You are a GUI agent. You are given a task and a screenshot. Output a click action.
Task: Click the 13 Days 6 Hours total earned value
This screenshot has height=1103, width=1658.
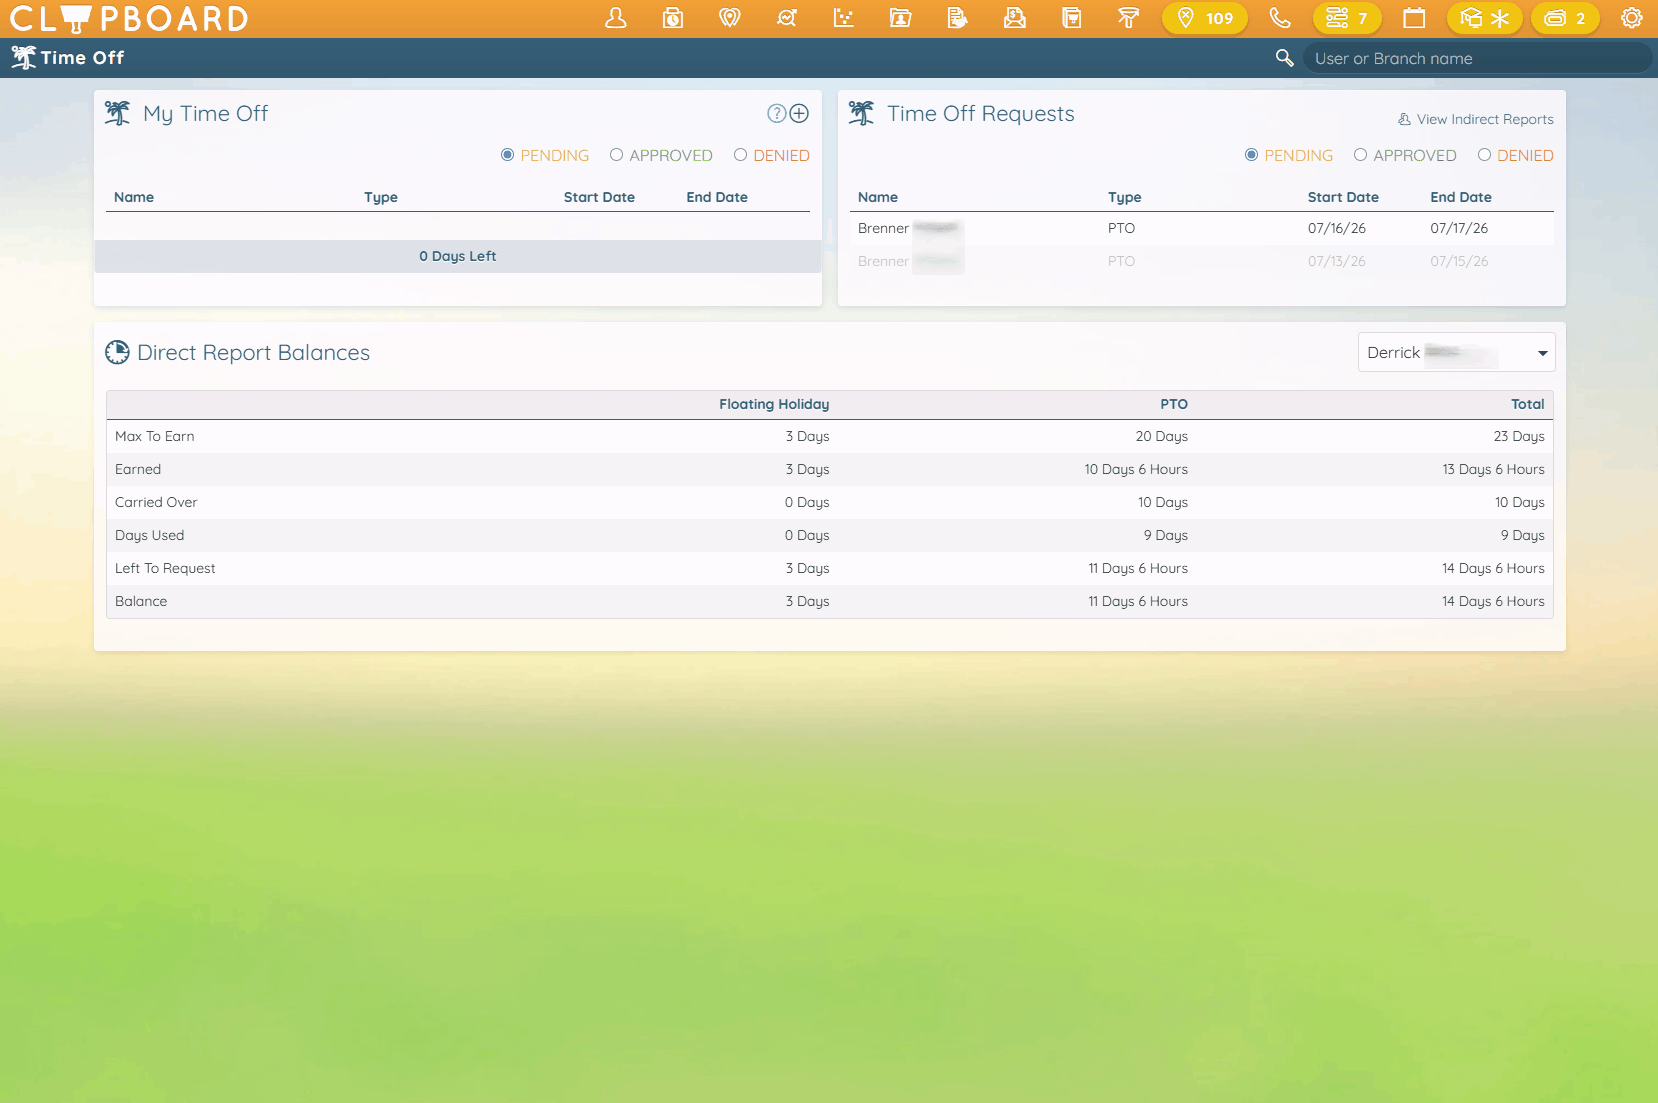1493,469
